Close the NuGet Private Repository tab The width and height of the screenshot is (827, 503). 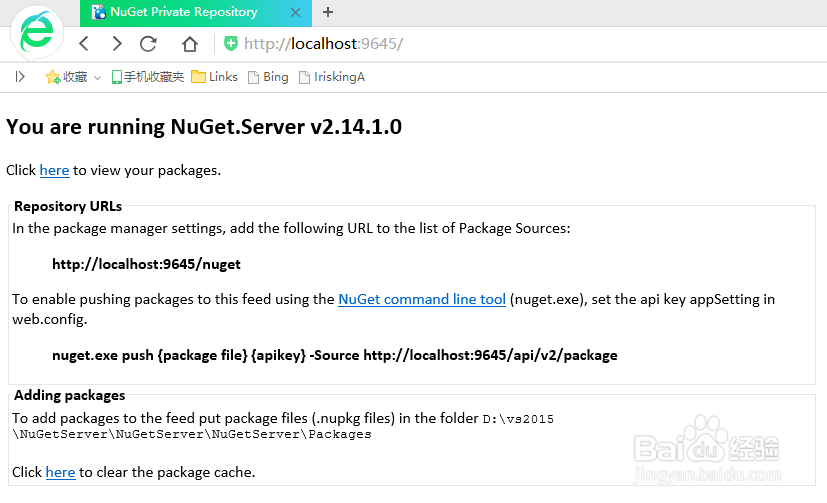point(295,12)
